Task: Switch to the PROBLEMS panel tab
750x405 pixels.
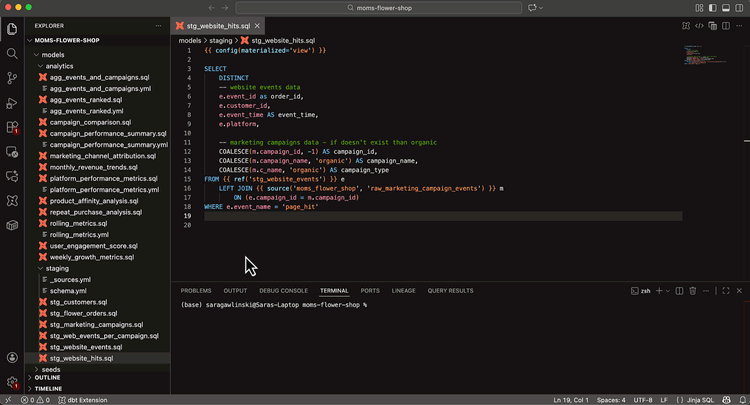Action: click(196, 291)
